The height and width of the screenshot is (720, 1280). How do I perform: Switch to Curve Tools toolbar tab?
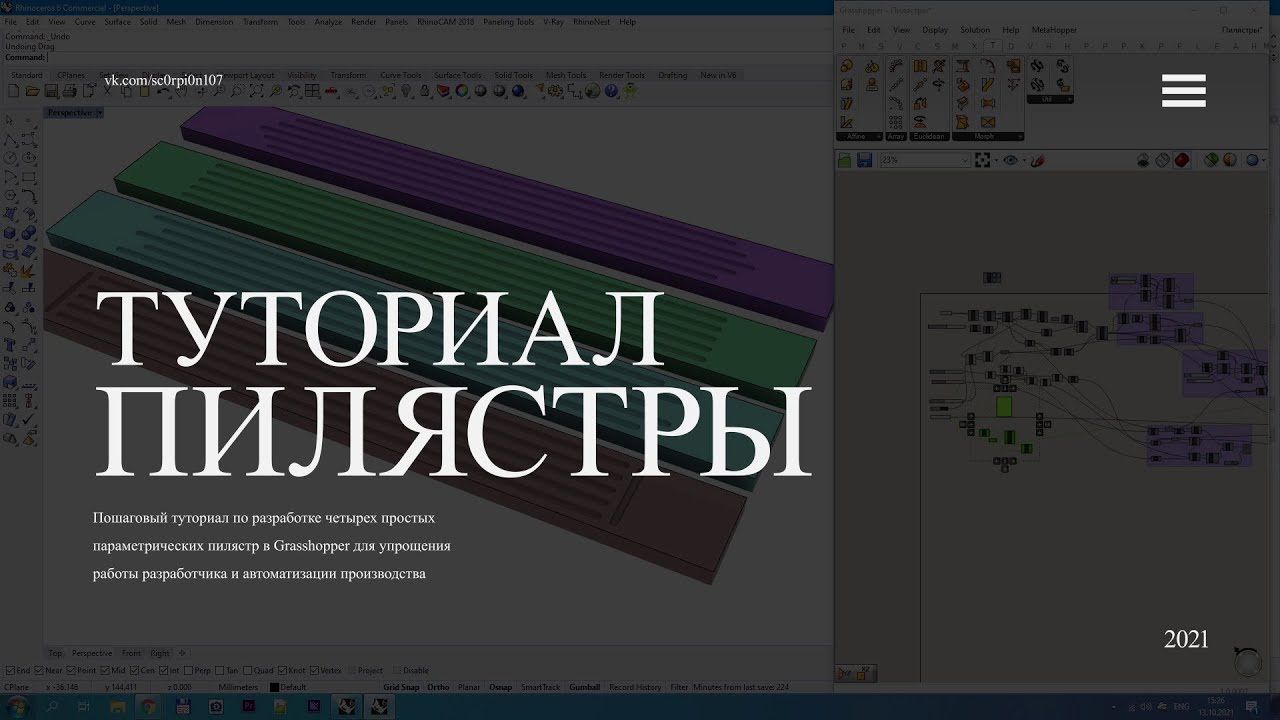(x=400, y=75)
